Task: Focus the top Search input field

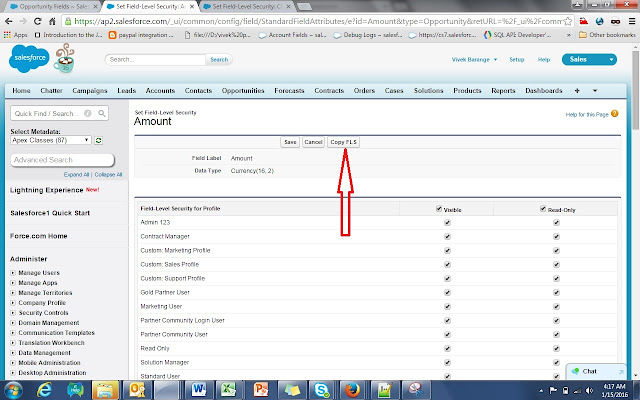Action: pyautogui.click(x=155, y=60)
